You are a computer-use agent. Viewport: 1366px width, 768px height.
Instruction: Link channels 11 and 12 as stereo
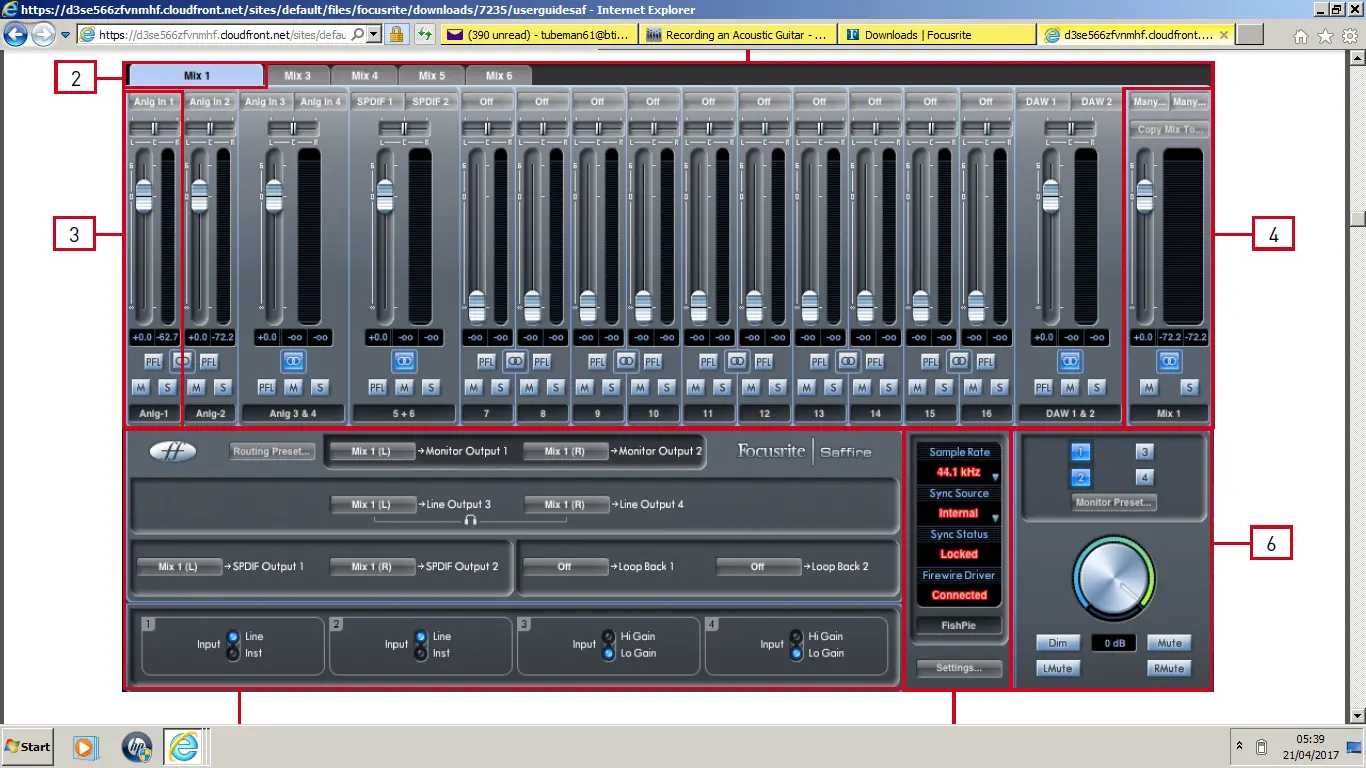point(736,360)
